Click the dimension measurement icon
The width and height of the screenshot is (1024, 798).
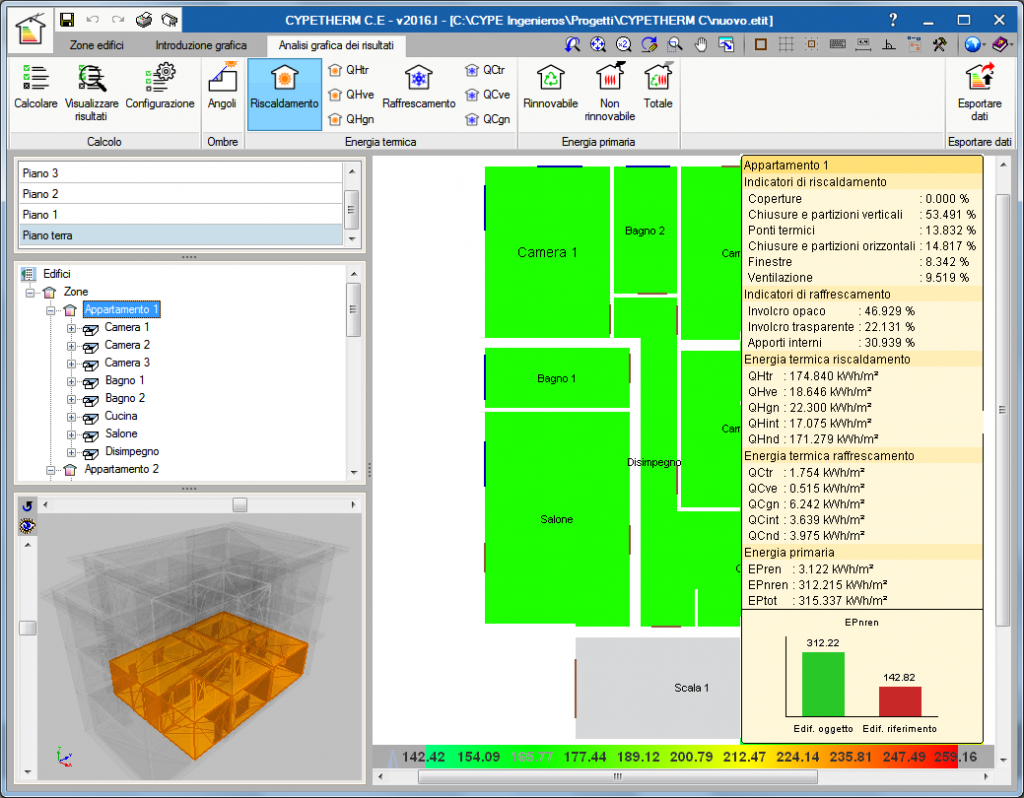pos(863,44)
